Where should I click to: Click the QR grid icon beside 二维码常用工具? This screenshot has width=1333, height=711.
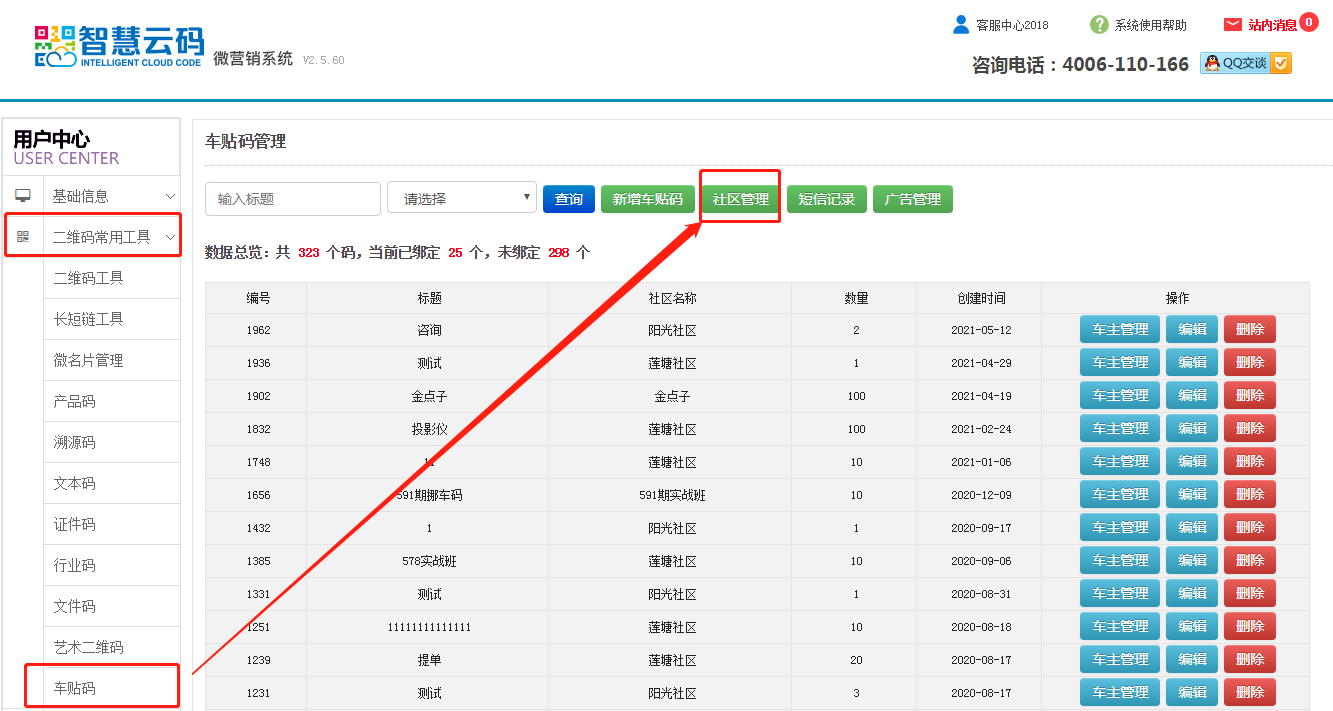coord(23,237)
